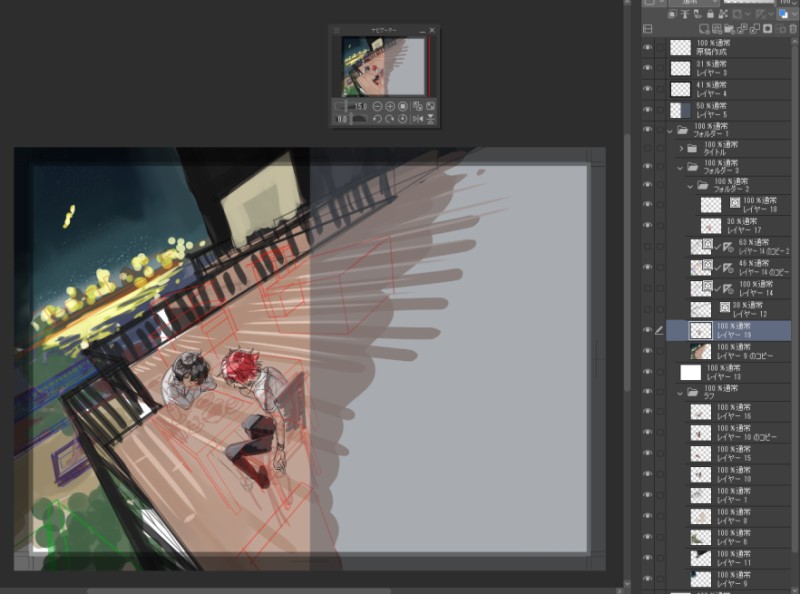Image resolution: width=800 pixels, height=594 pixels.
Task: Collapse フォルダー 2 folder
Action: pos(690,186)
